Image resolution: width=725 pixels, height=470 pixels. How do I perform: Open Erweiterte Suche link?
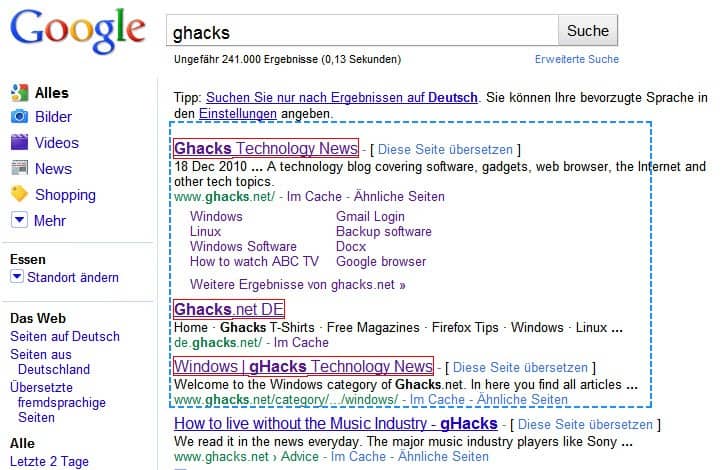[x=577, y=59]
